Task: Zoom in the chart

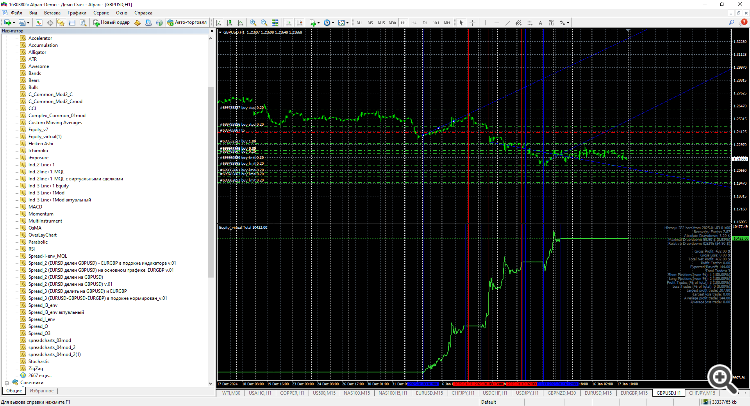Action: [253, 22]
